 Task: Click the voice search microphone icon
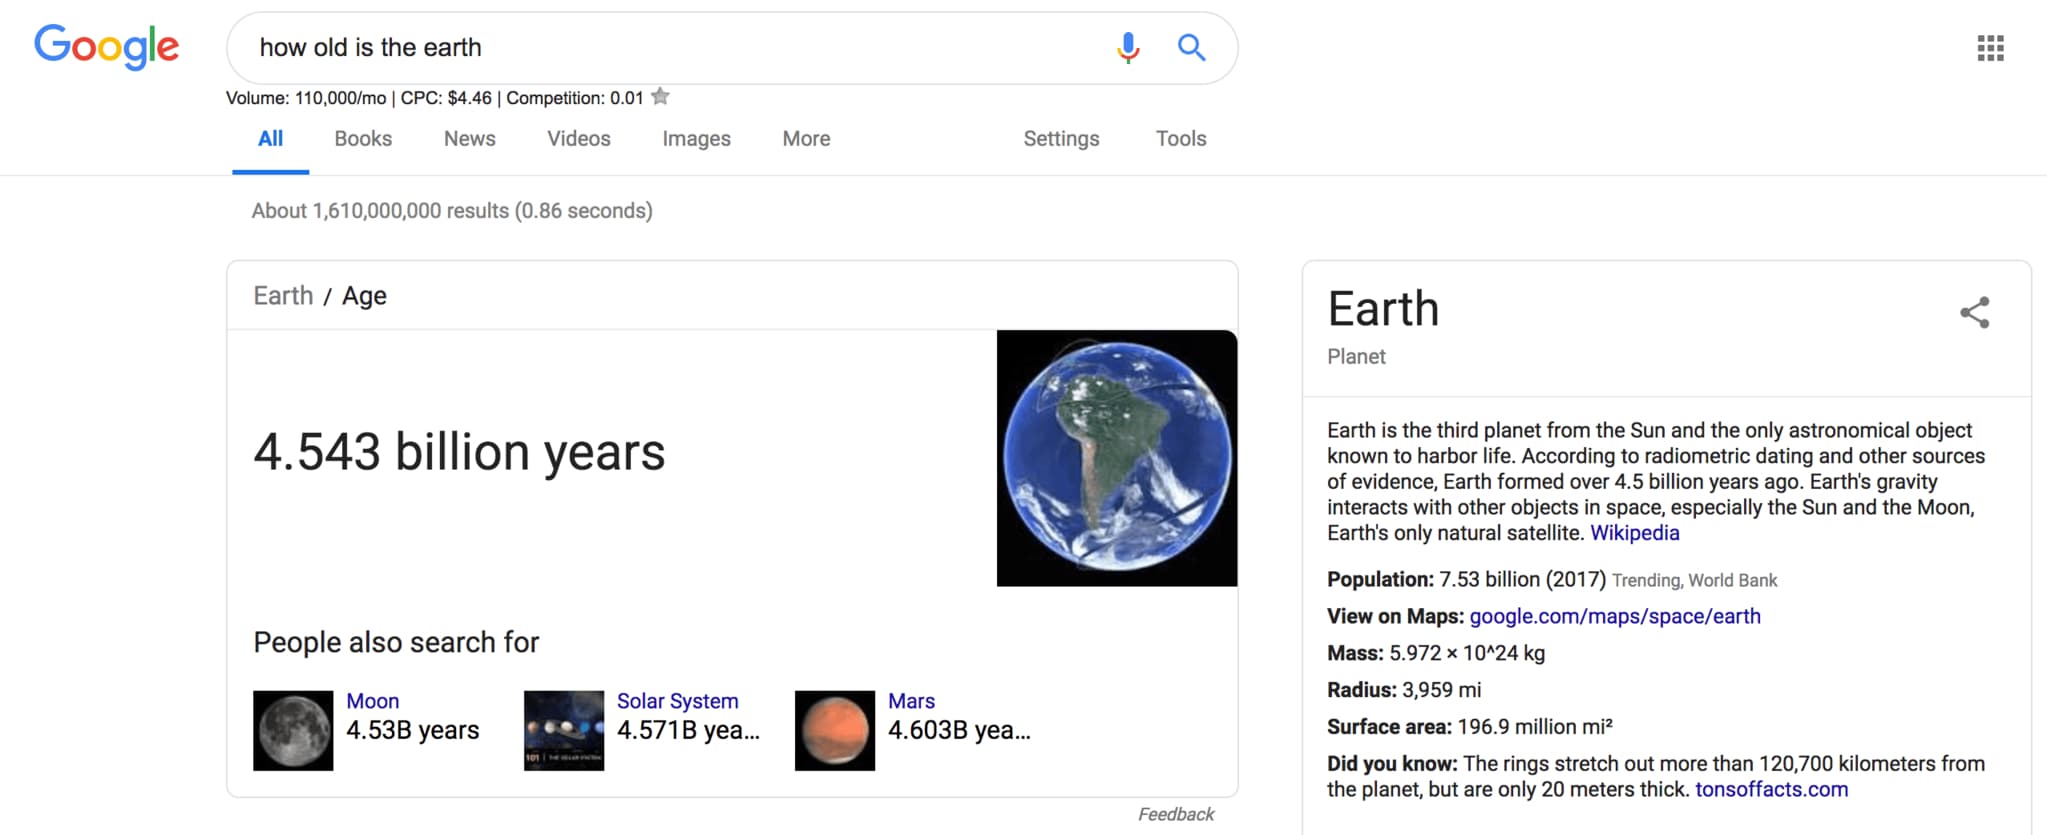(x=1128, y=47)
